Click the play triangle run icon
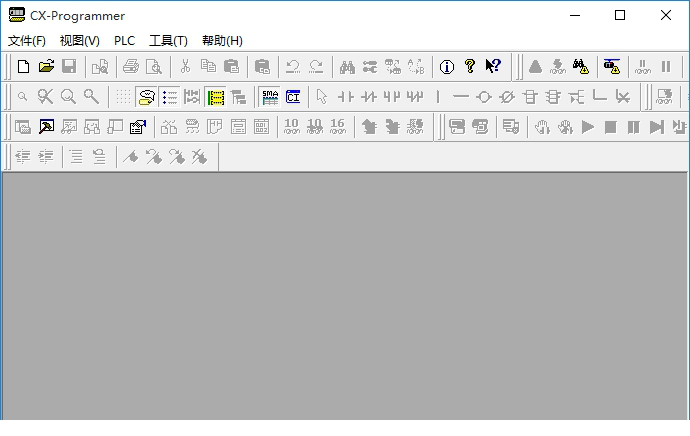Screen dimensions: 690x436 (x=588, y=127)
